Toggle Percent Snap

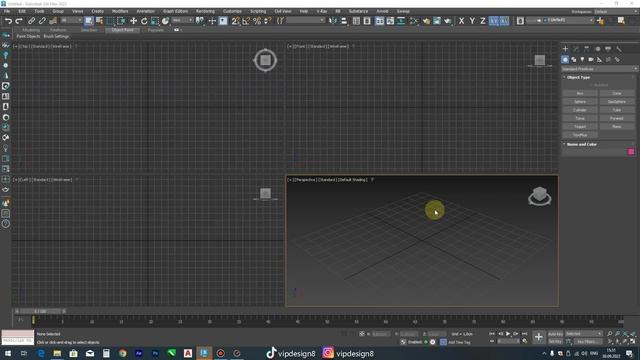pos(257,21)
